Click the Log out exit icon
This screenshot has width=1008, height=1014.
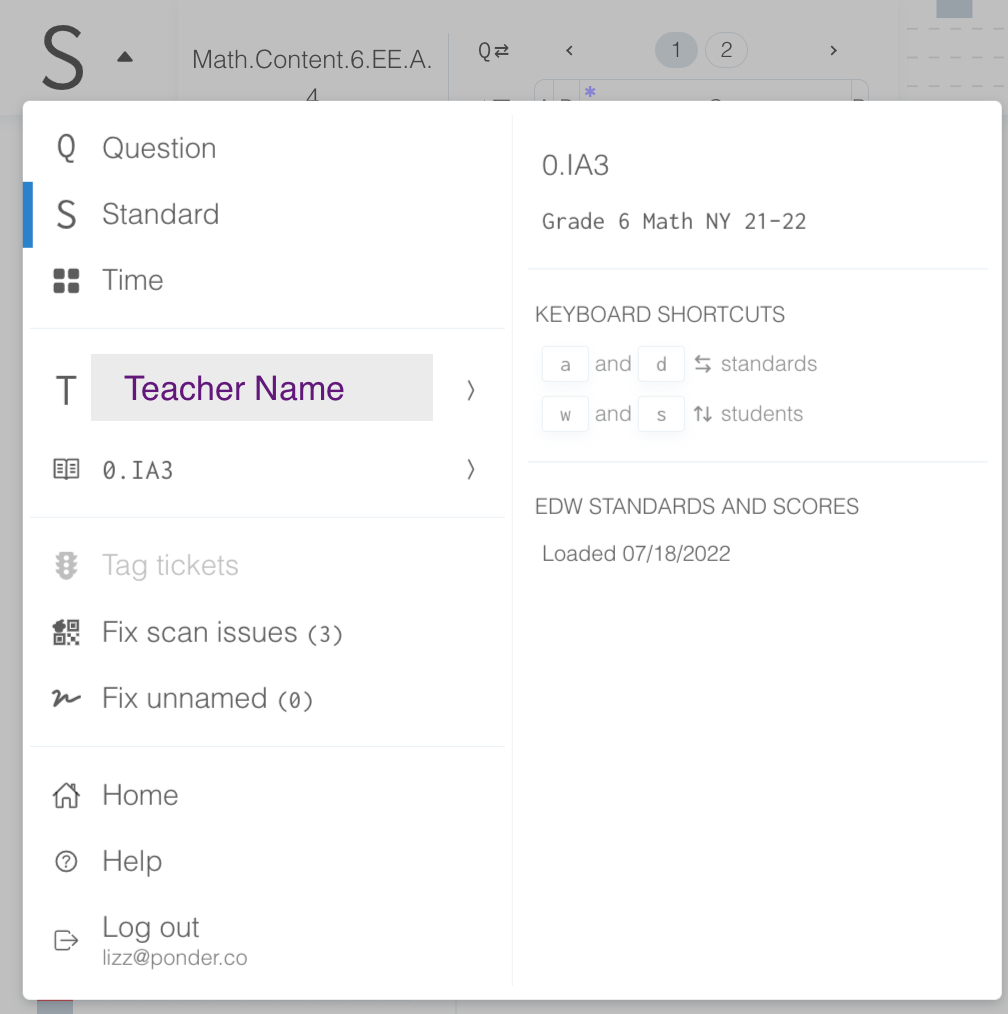tap(66, 940)
